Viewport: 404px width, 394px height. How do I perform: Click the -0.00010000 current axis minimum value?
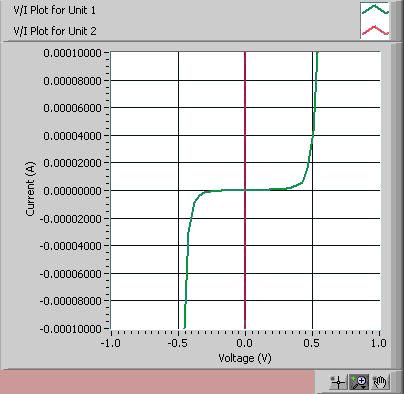point(71,329)
